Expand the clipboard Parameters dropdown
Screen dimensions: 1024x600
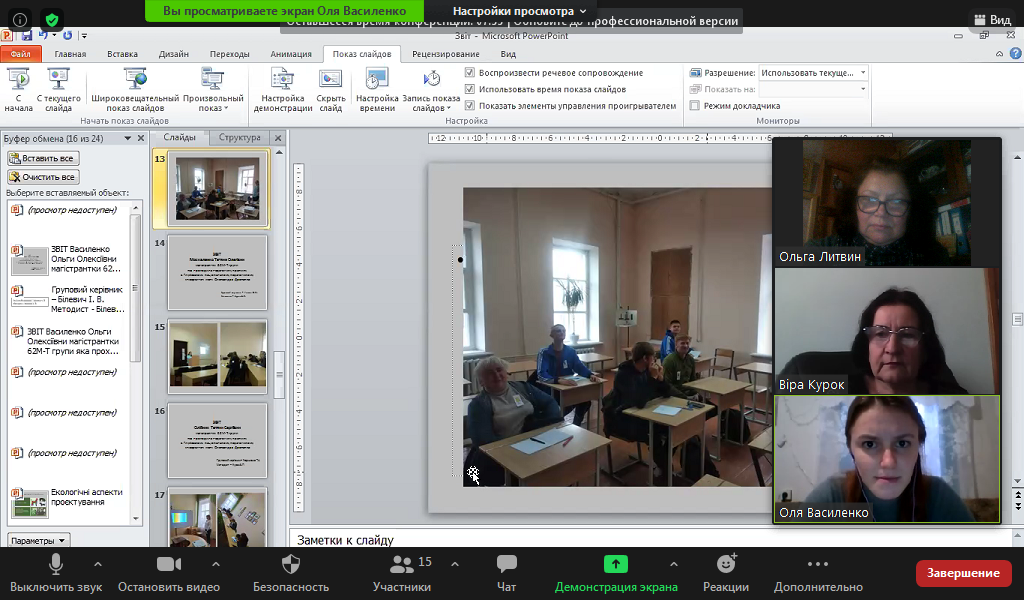pos(39,540)
